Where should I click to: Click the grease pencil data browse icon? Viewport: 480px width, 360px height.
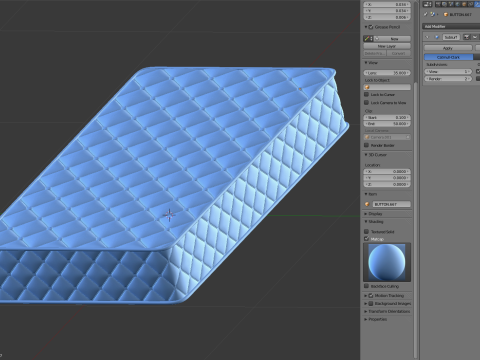click(368, 39)
